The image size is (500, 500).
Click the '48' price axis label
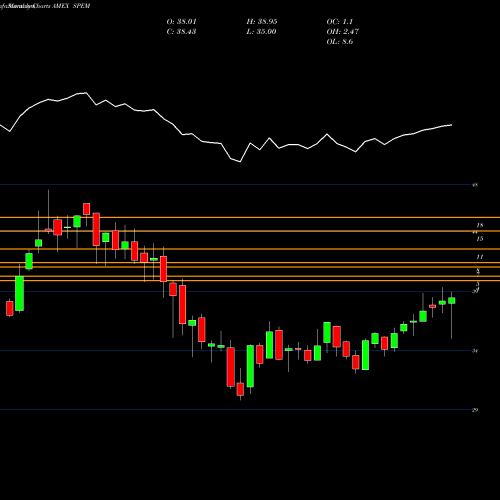click(x=475, y=185)
